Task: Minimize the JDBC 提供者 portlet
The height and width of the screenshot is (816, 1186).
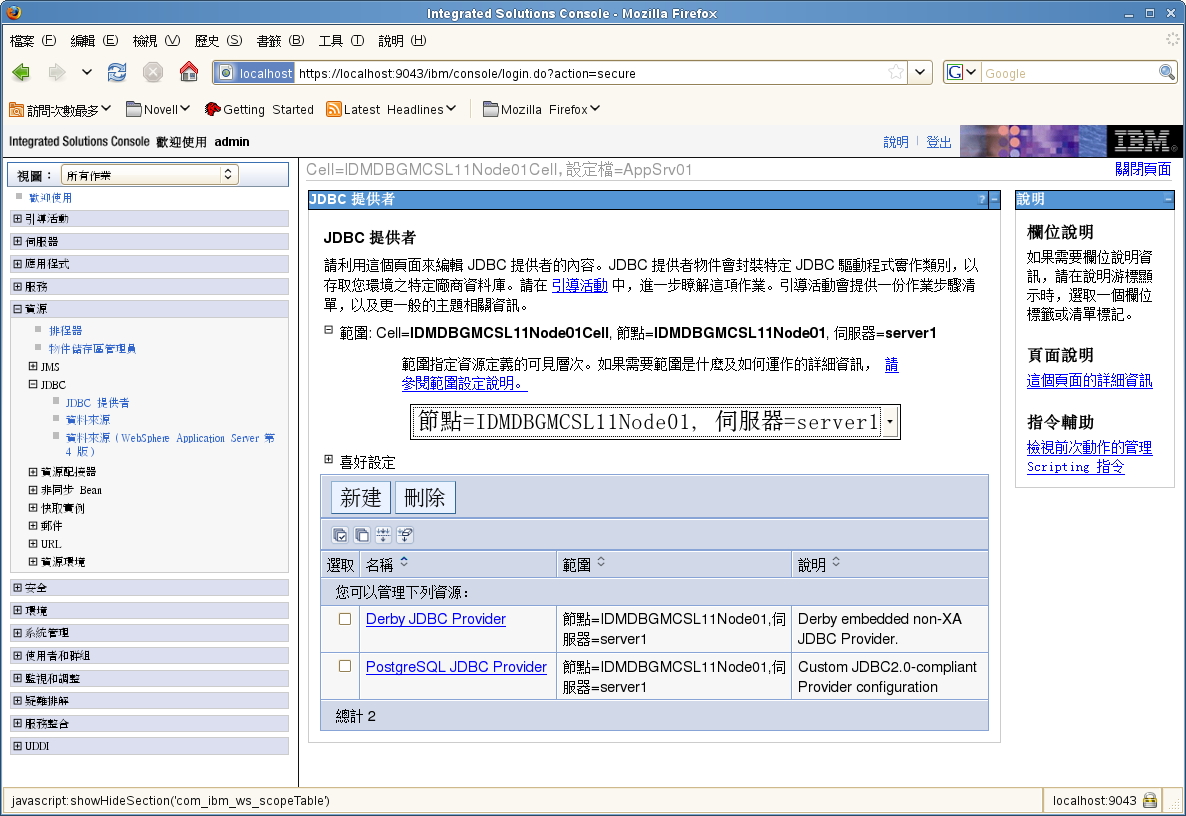Action: tap(995, 200)
